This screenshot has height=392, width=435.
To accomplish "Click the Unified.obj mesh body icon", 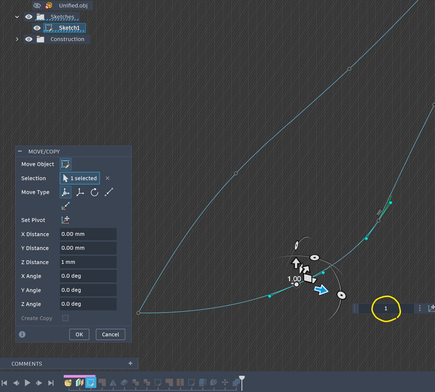I will (x=49, y=5).
